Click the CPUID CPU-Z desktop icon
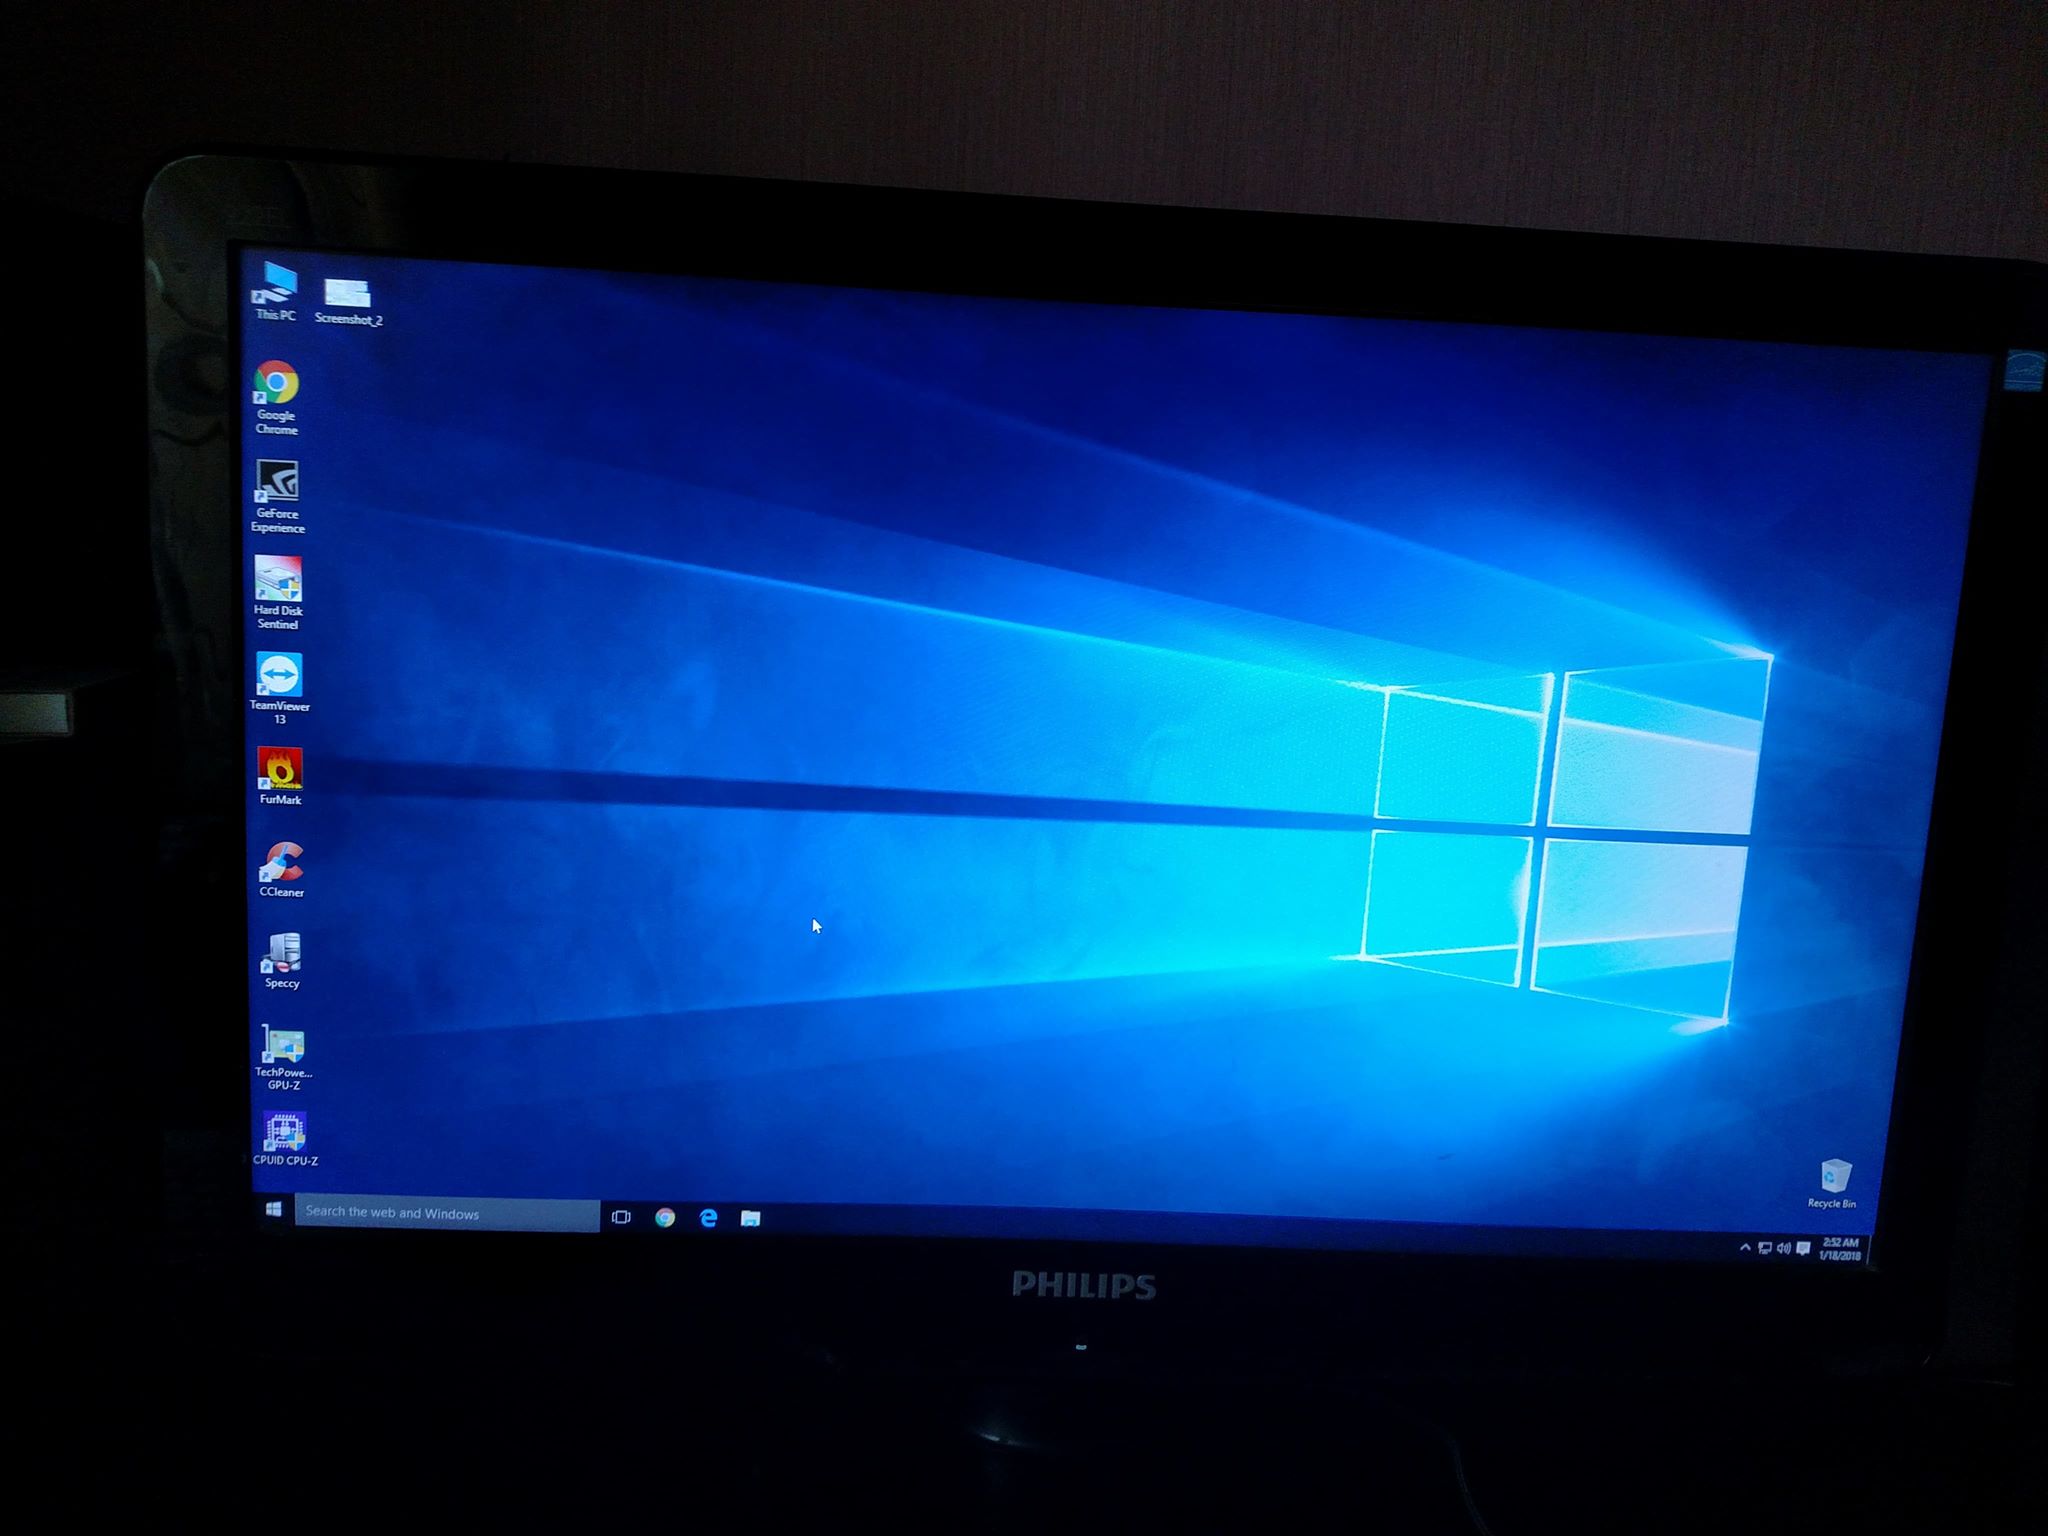Viewport: 2048px width, 1536px height. 285,1133
